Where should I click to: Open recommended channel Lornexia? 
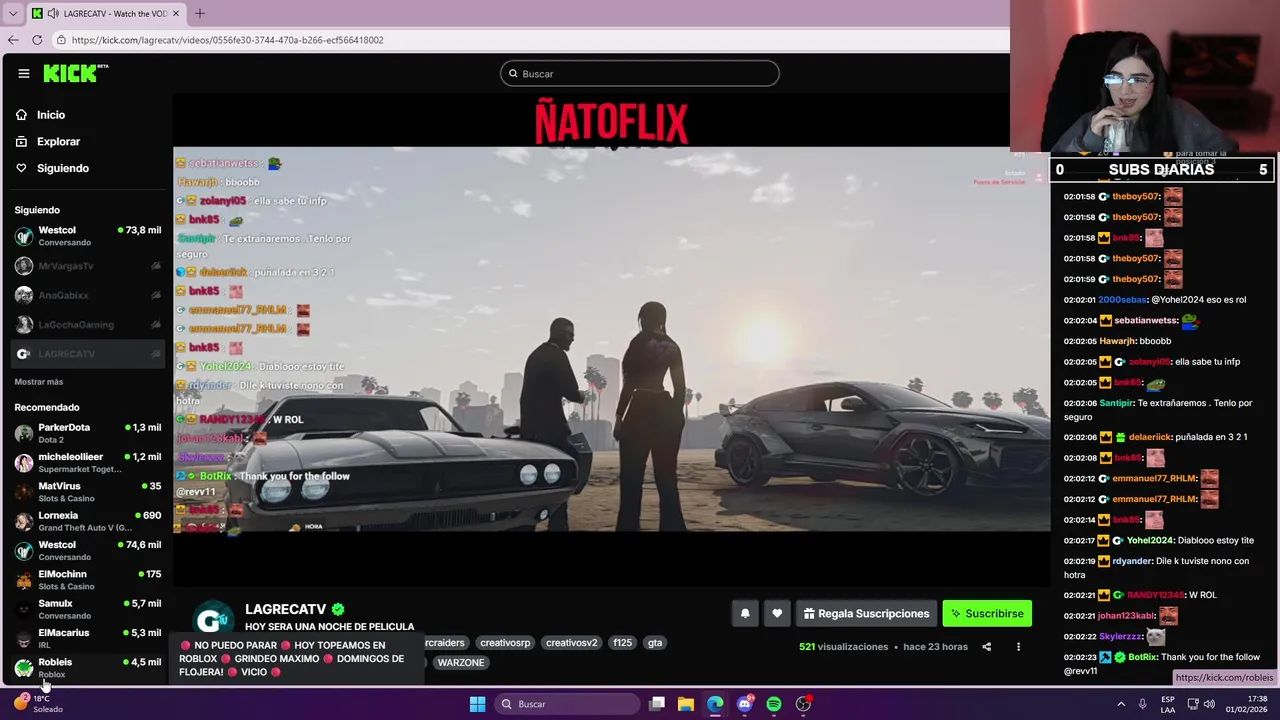click(x=88, y=521)
